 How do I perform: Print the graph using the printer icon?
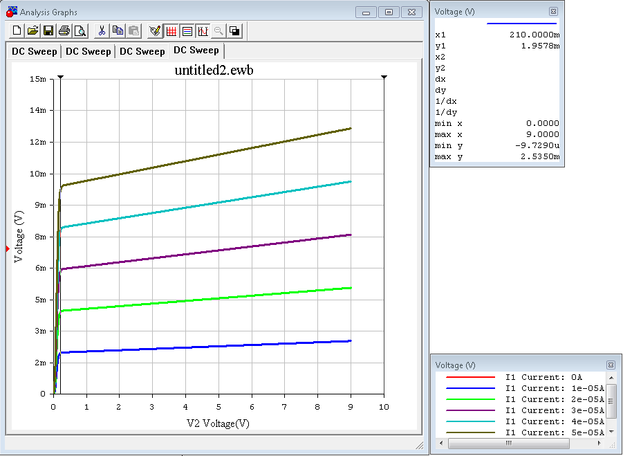pyautogui.click(x=62, y=31)
